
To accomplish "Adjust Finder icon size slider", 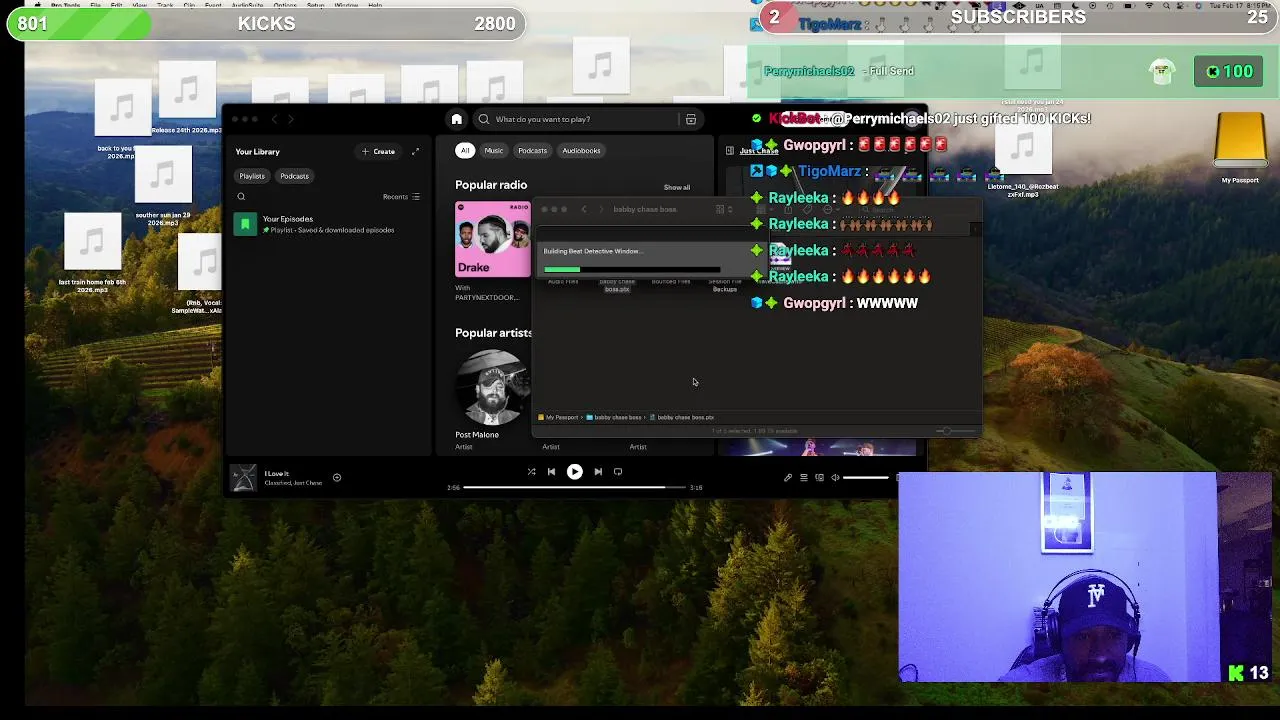I will [x=956, y=431].
